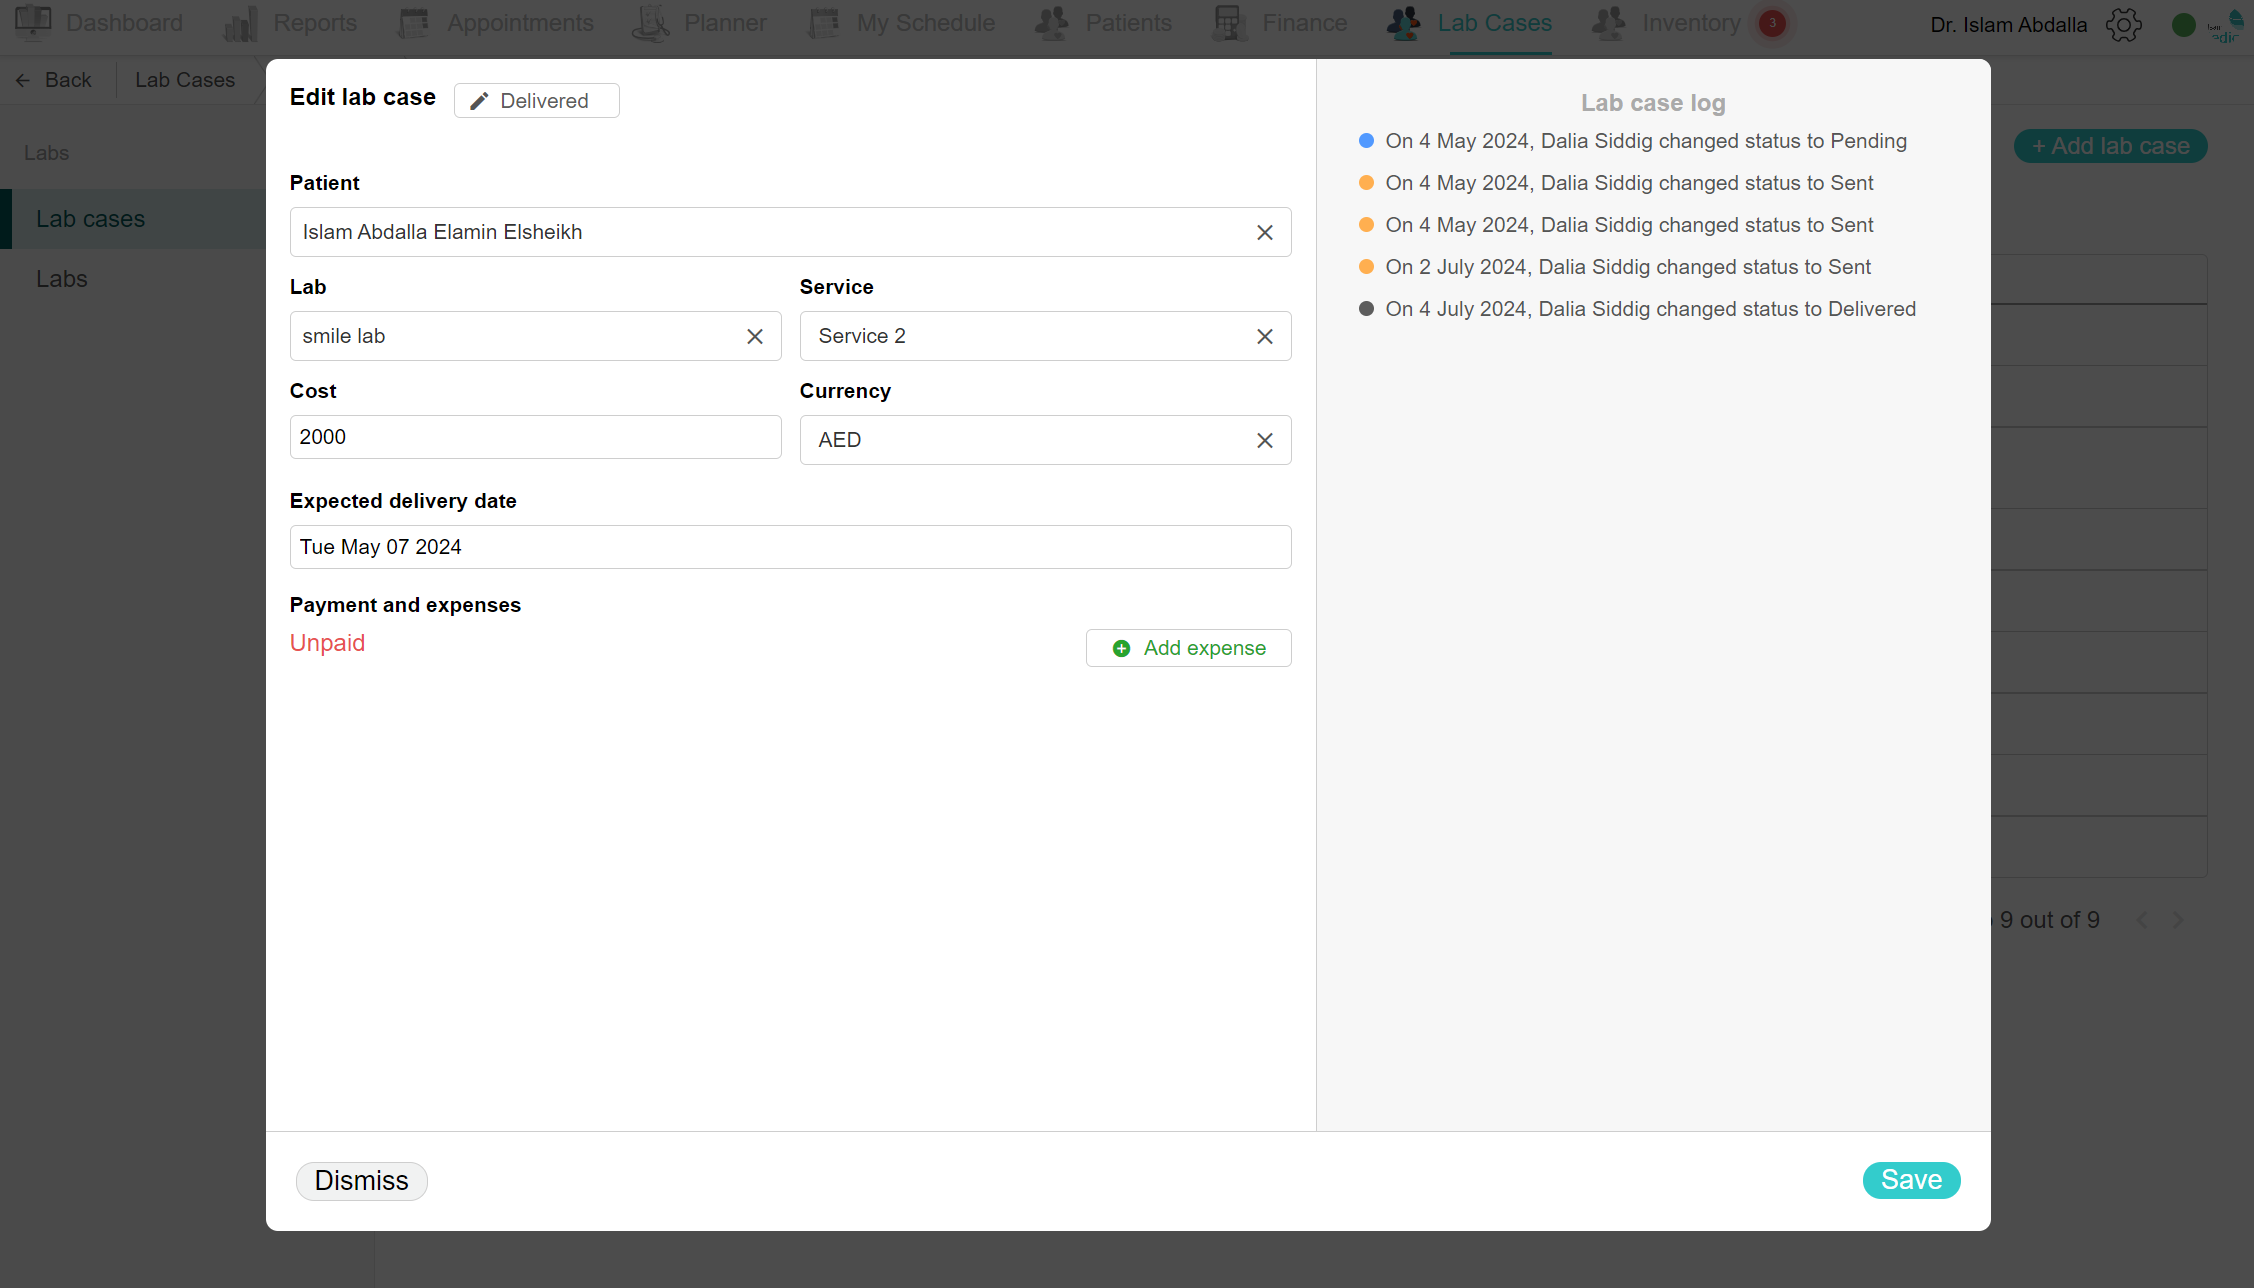Viewport: 2254px width, 1288px height.
Task: Clear the Service 2 selection
Action: pyautogui.click(x=1264, y=336)
